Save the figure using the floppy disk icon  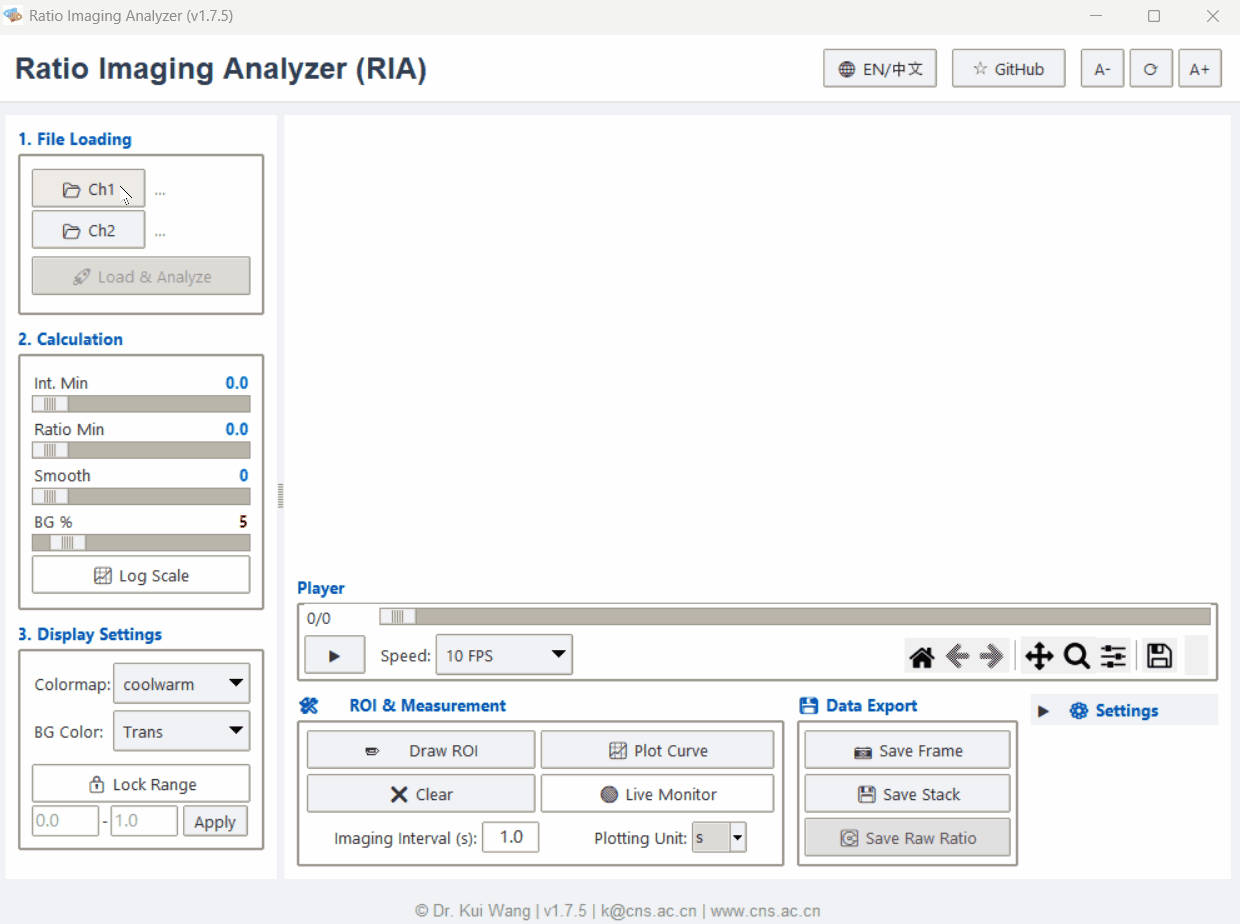pos(1158,655)
